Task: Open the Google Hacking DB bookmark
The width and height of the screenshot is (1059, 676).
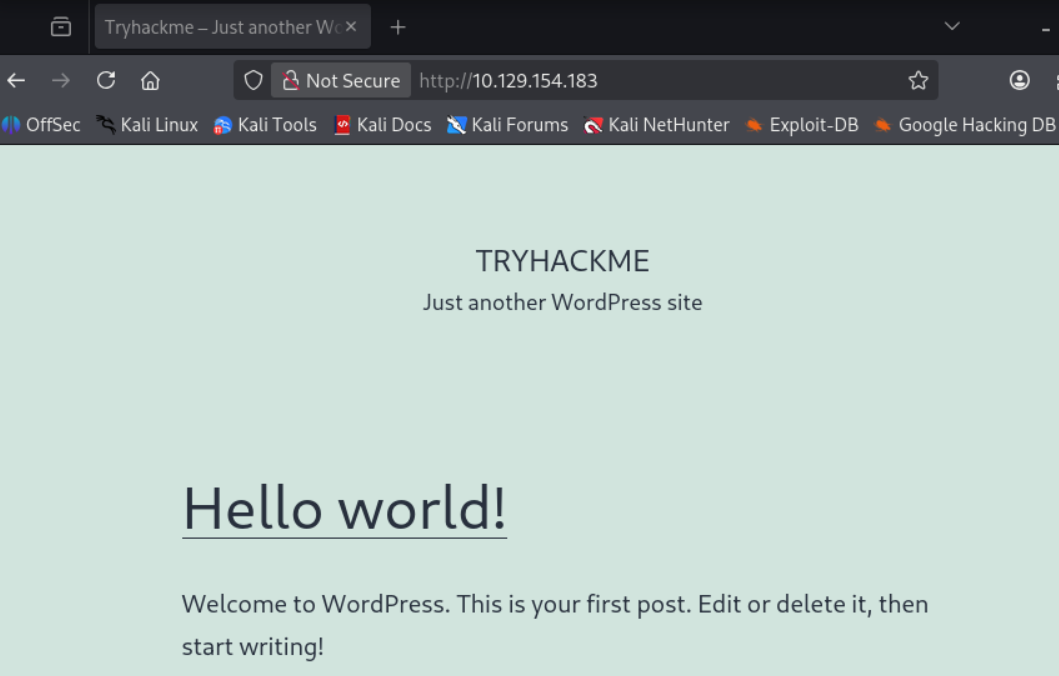Action: [965, 125]
